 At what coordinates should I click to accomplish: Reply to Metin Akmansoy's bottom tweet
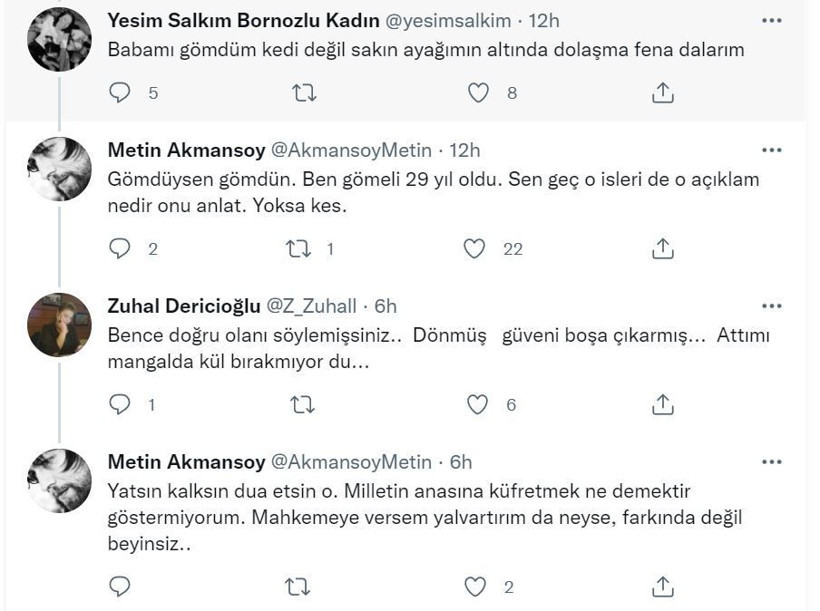pos(119,580)
